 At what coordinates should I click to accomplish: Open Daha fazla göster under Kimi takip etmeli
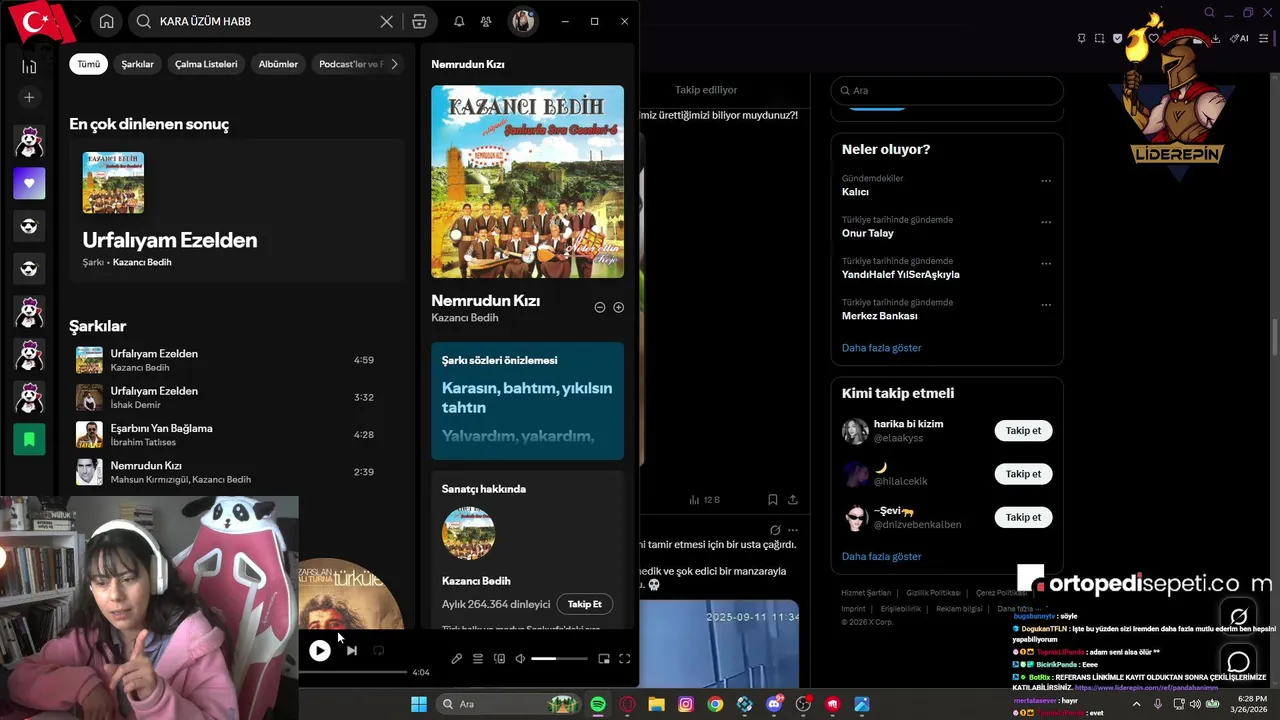click(x=881, y=556)
